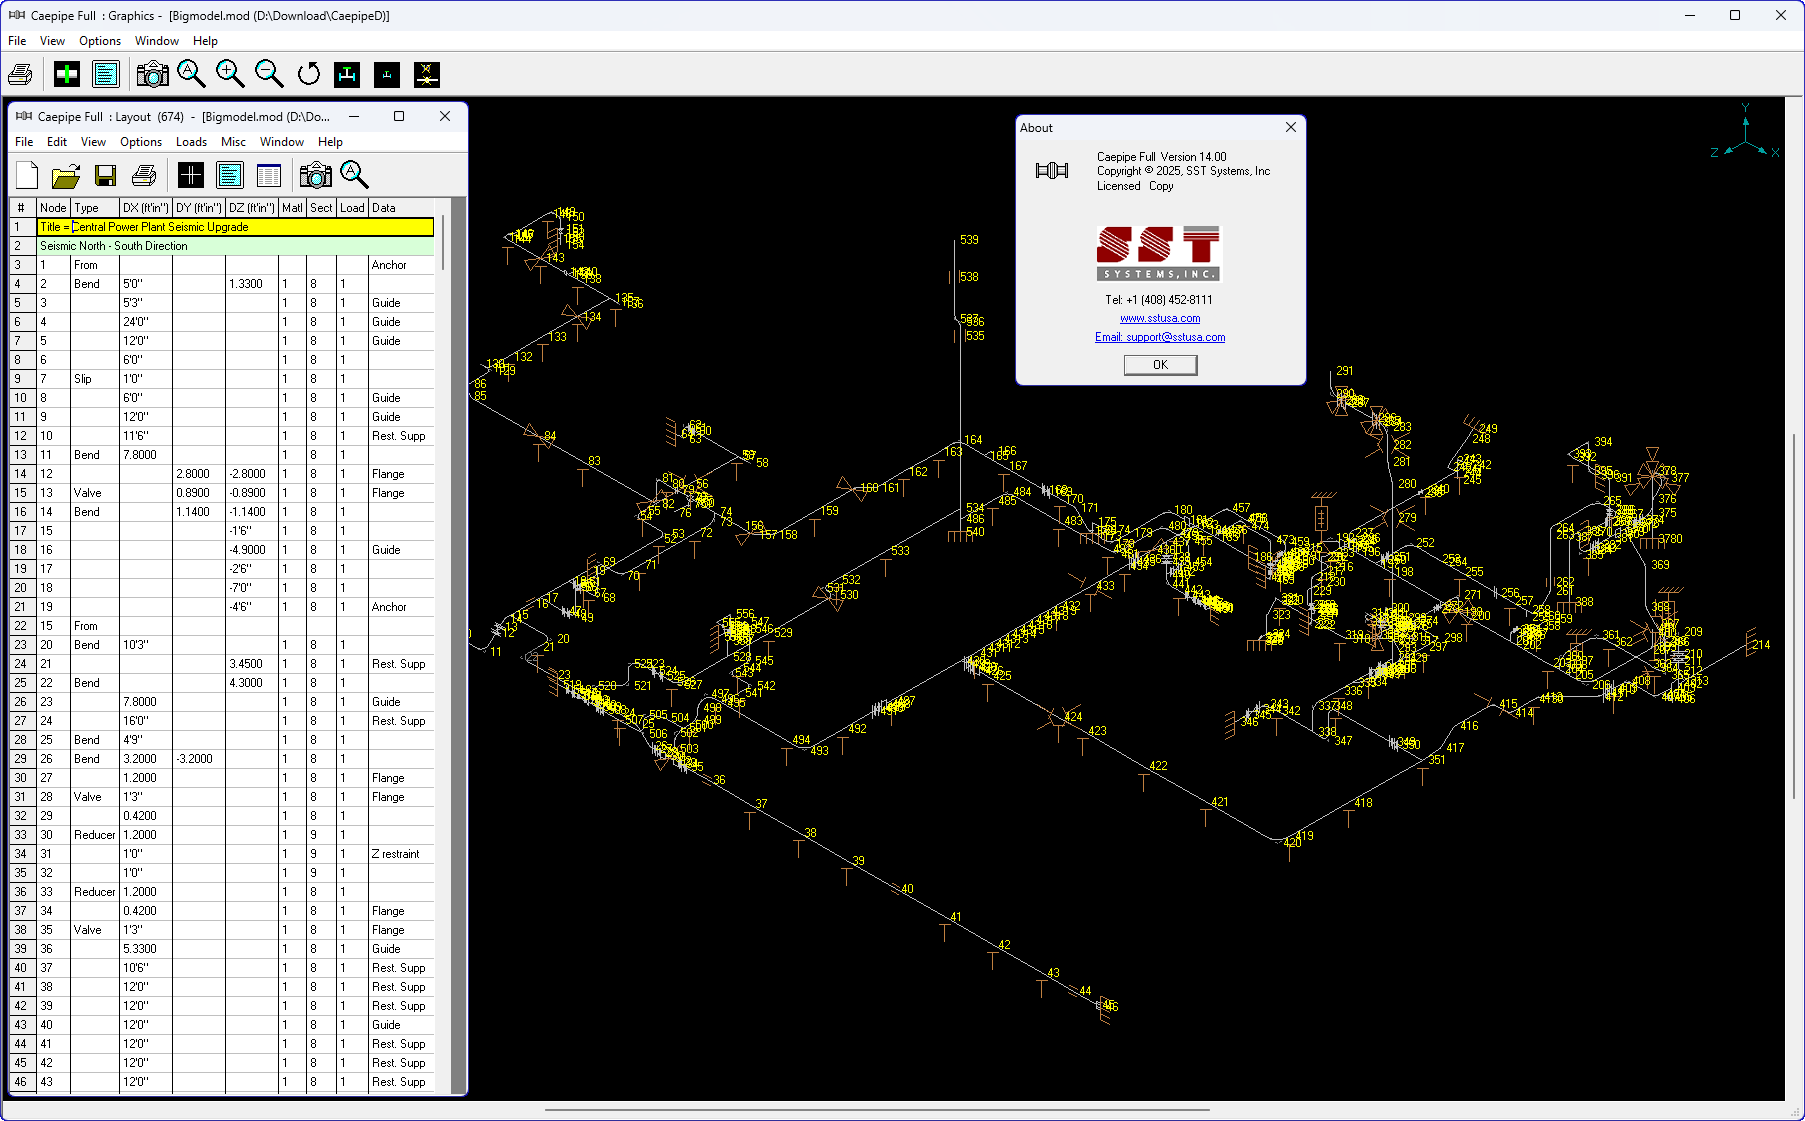This screenshot has height=1121, width=1805.
Task: Maximize the Layout child window
Action: coord(399,116)
